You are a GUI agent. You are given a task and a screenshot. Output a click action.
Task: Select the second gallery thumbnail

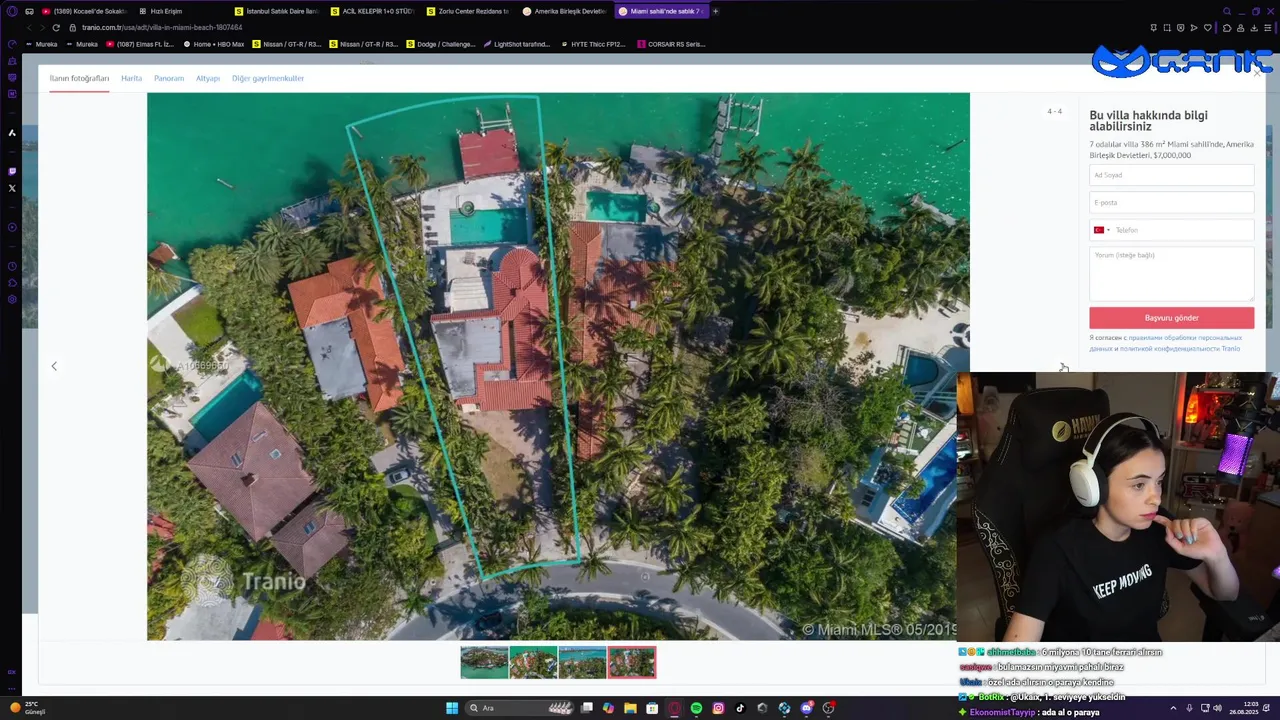(x=533, y=662)
